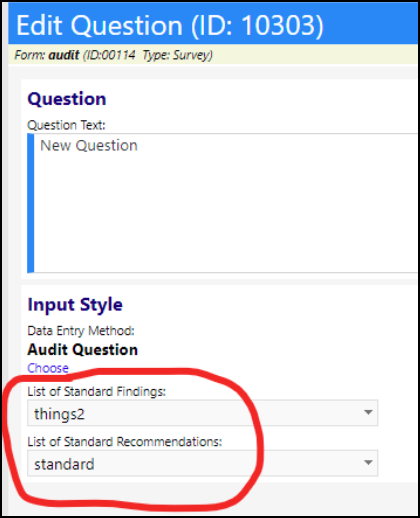Select the standard value in the recommendations box
Image resolution: width=420 pixels, height=518 pixels.
pos(64,464)
